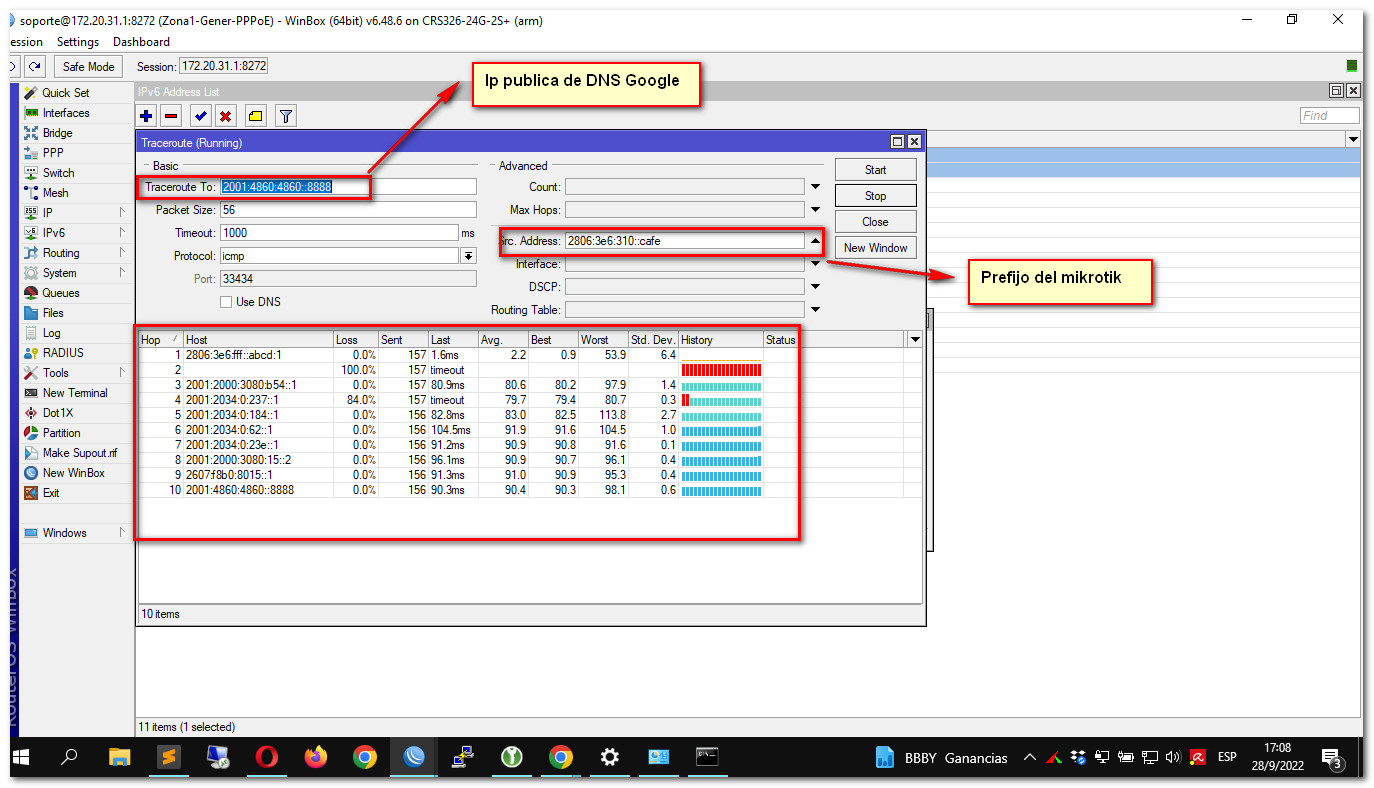Open the Protocol dropdown

pos(468,257)
